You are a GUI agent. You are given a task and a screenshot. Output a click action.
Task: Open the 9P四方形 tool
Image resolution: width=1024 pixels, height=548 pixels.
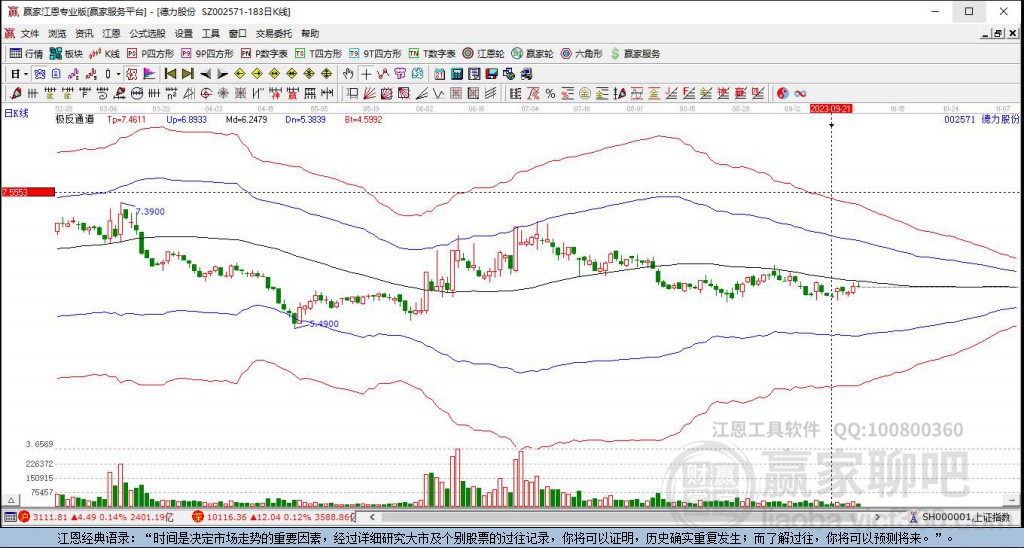(207, 54)
